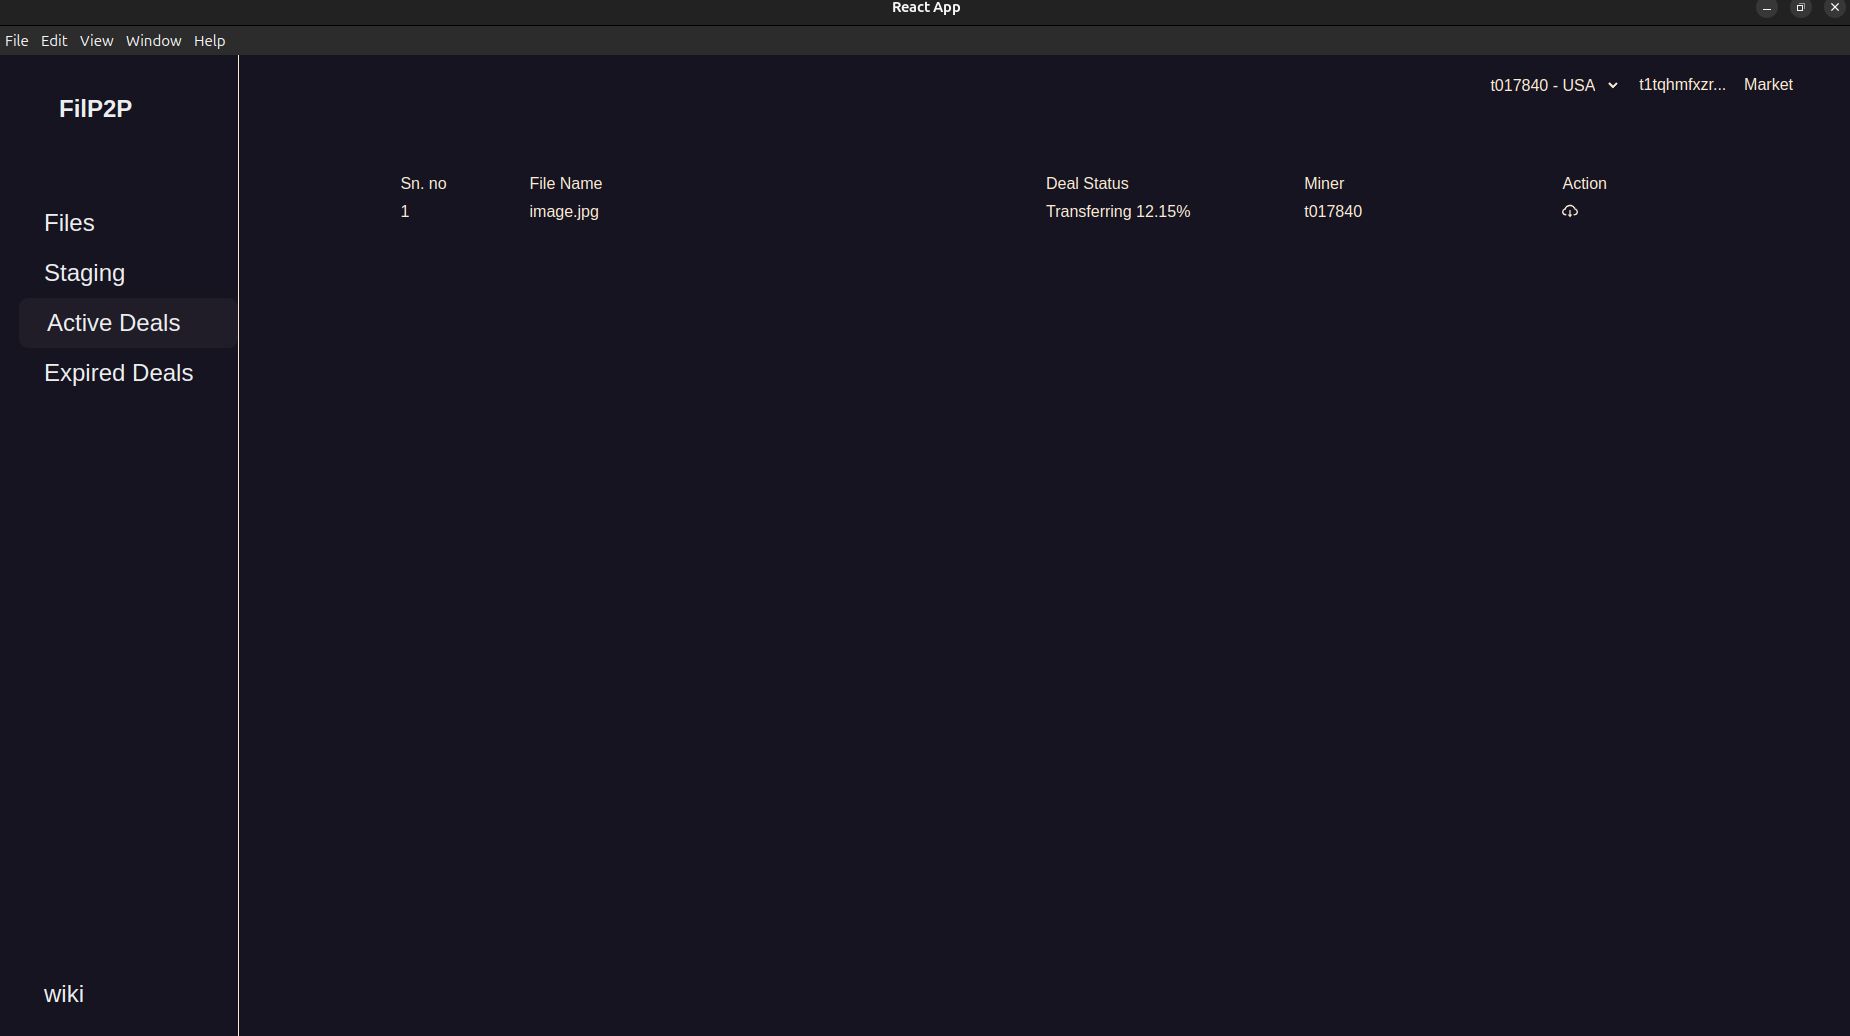
Task: Select the image.jpg file name
Action: click(x=564, y=212)
